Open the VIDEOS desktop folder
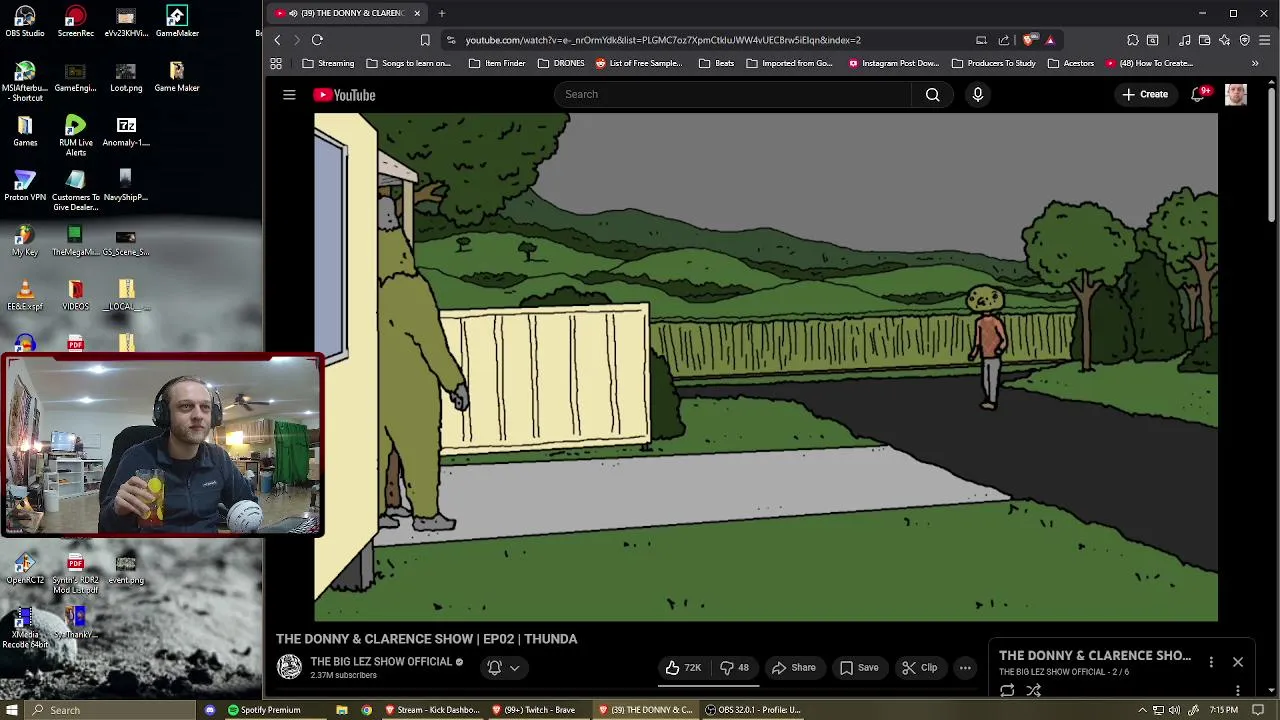Screen dimensions: 1280x720 (x=76, y=296)
